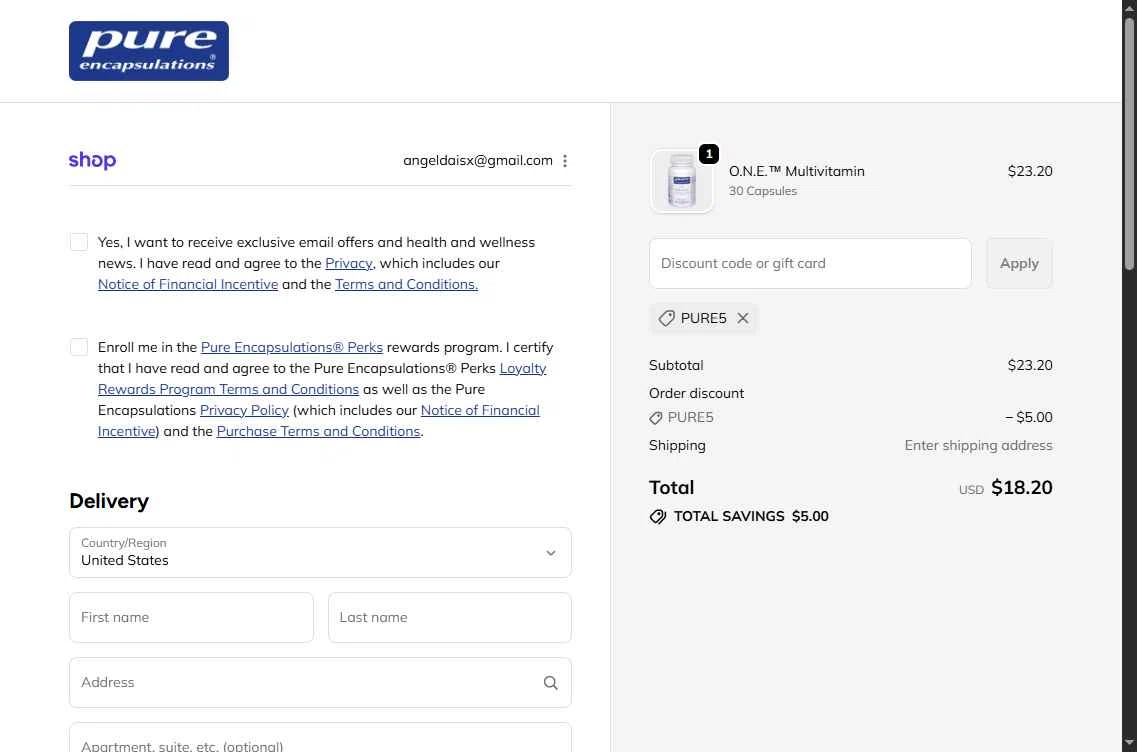Click the search icon in Address field
The image size is (1137, 752).
(x=551, y=682)
